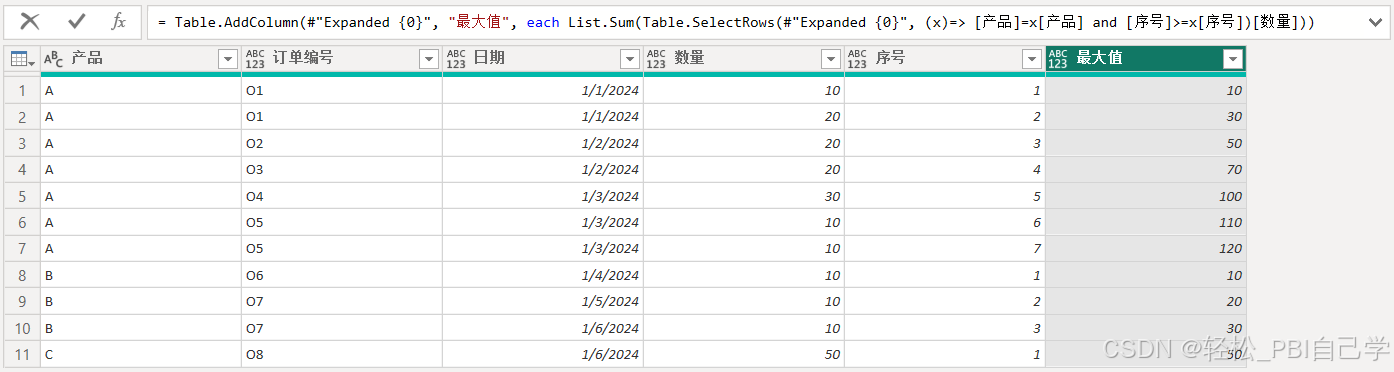Click the 序号 cell showing 6
The image size is (1394, 372).
click(x=945, y=222)
